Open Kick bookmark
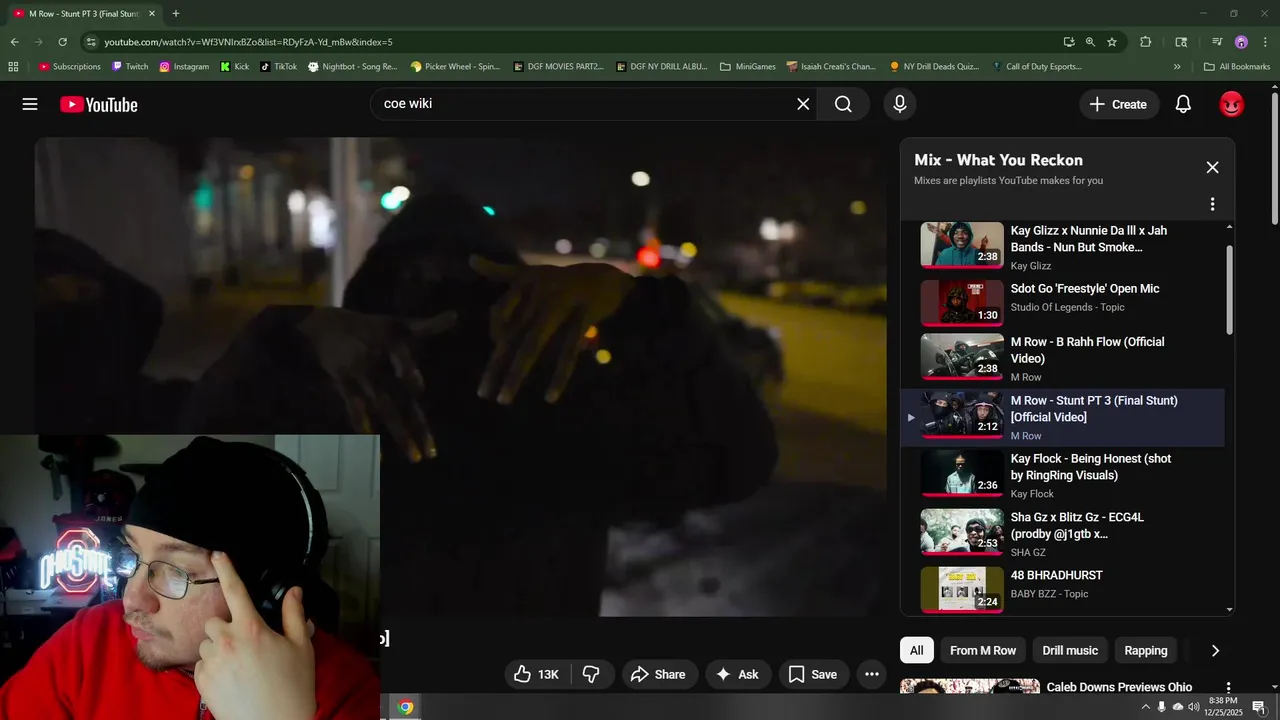 [x=235, y=67]
